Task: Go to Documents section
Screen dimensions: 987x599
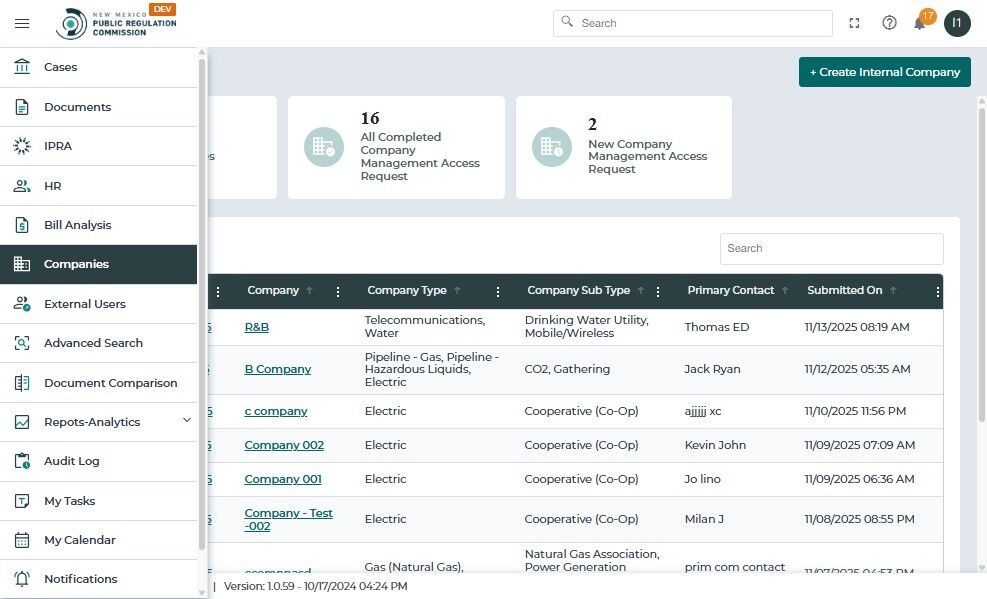Action: pos(98,107)
